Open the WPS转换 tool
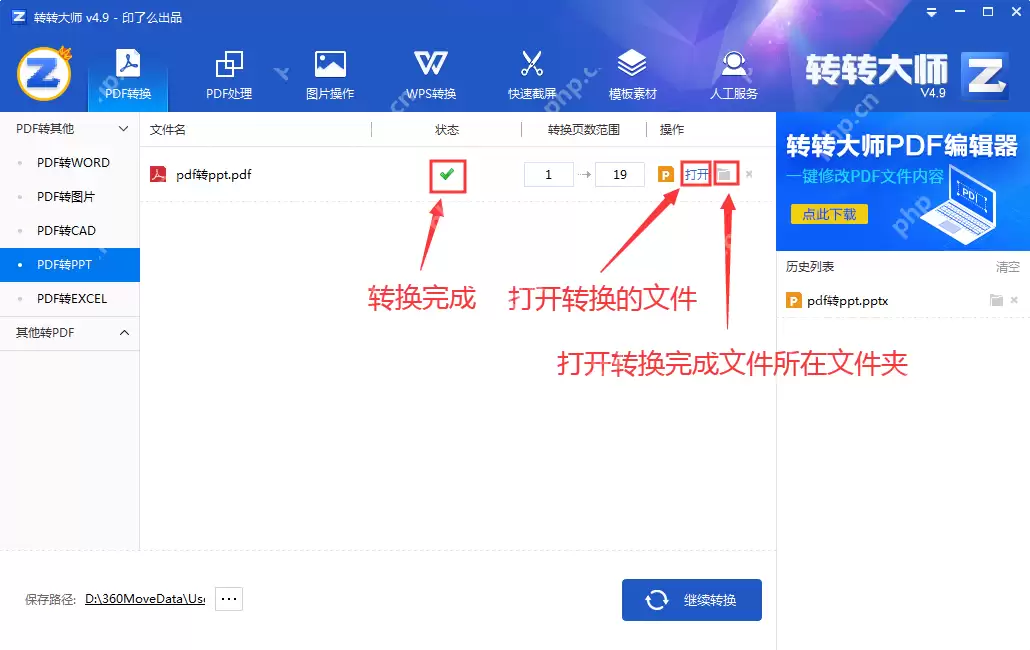The image size is (1030, 650). (x=430, y=75)
